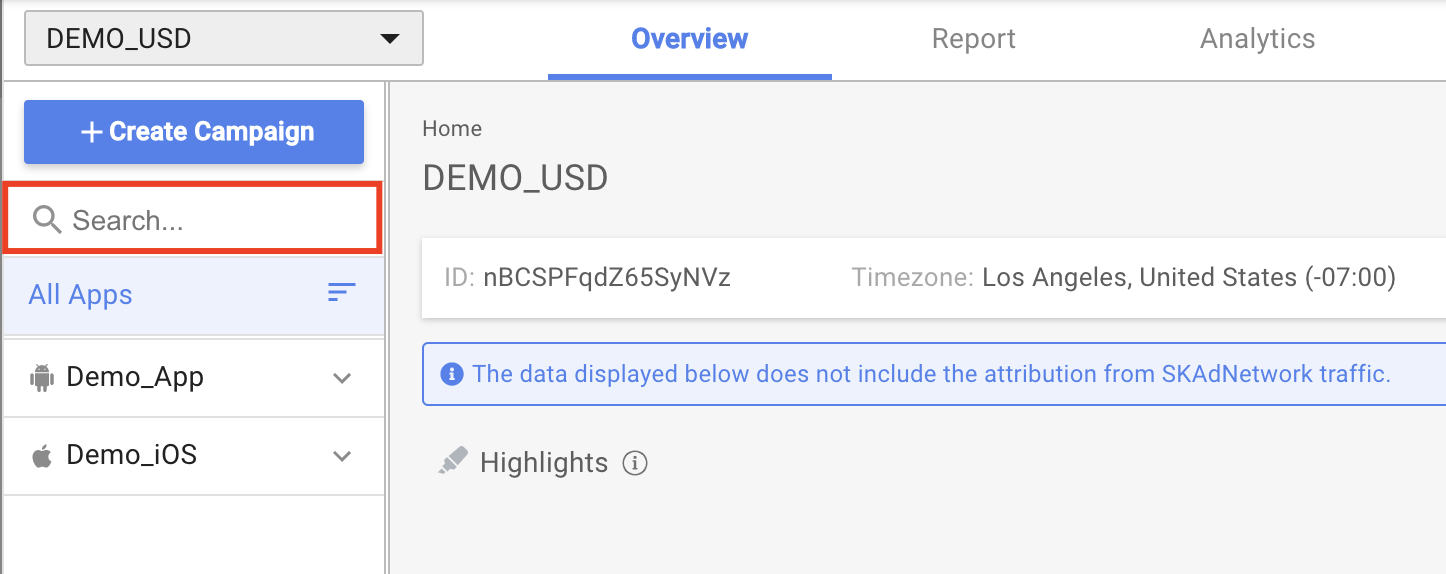Click the highlighter icon beside Highlights
Viewport: 1446px width, 574px height.
(453, 461)
